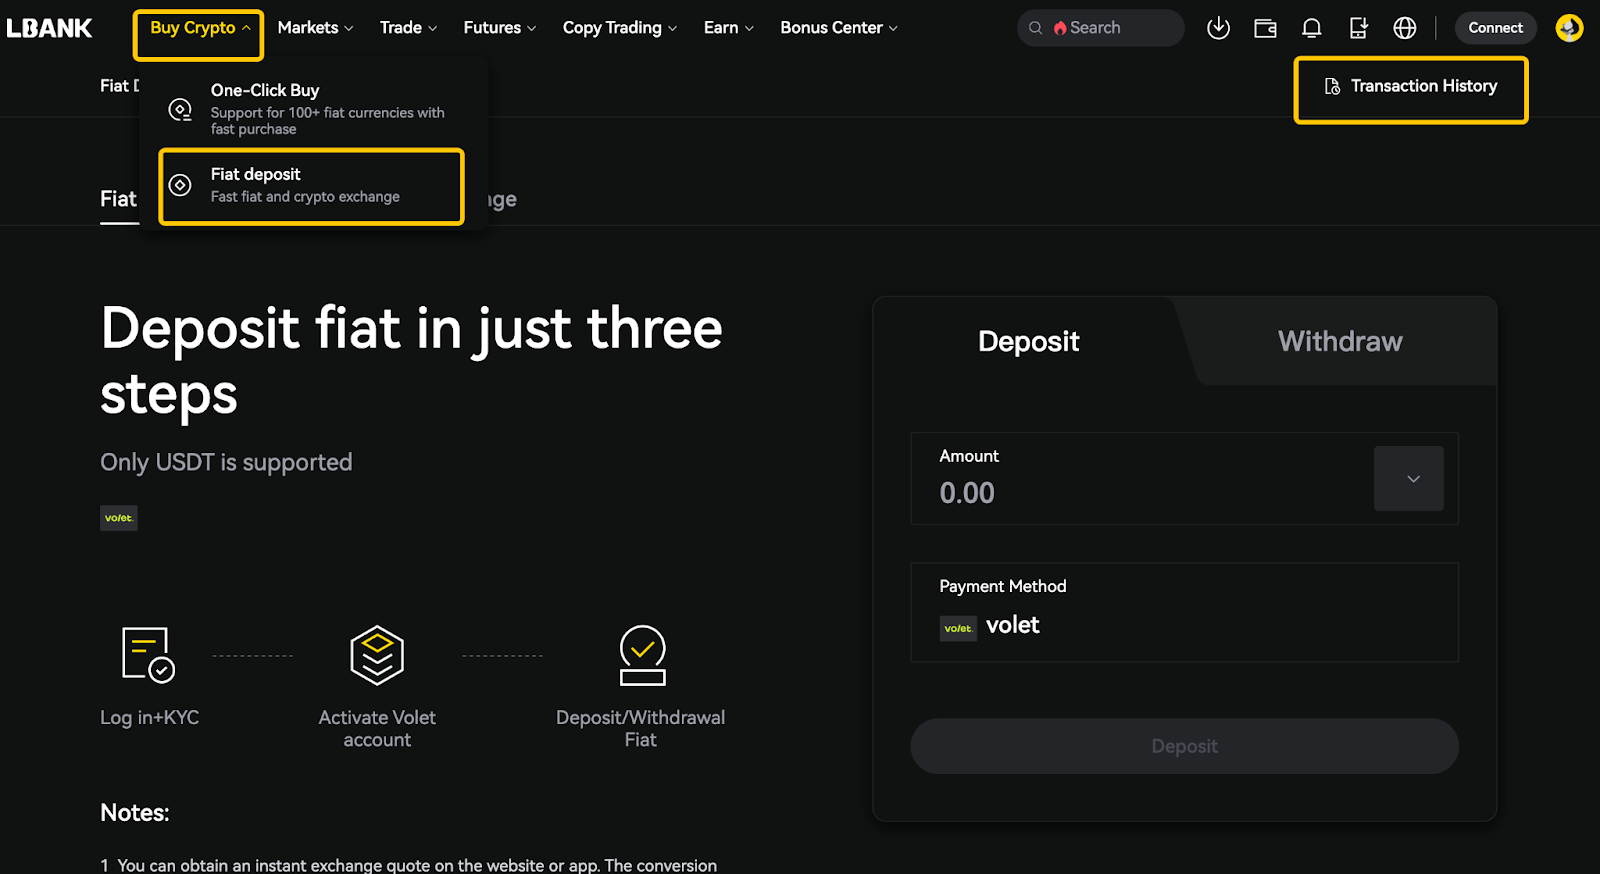Click the volet logo in Payment Method
The image size is (1600, 874).
click(958, 628)
